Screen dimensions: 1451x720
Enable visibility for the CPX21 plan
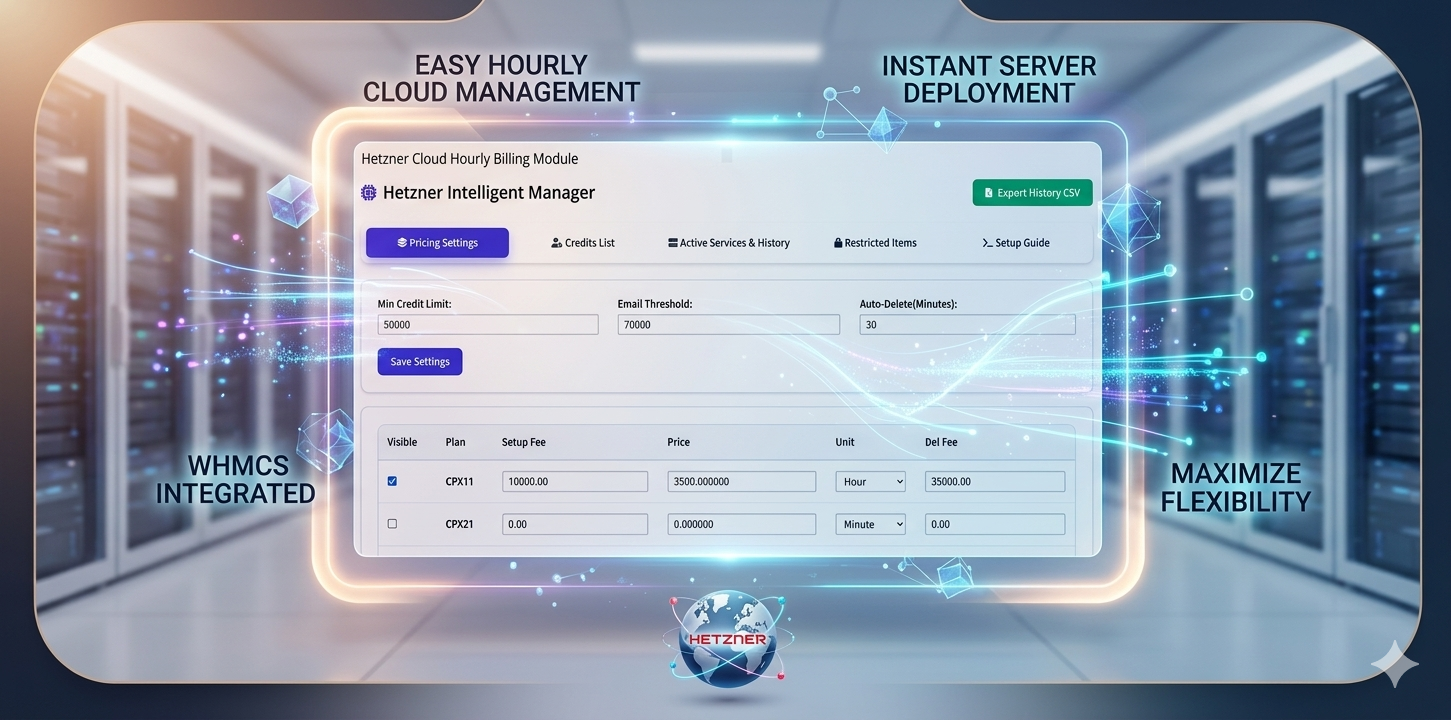click(392, 524)
